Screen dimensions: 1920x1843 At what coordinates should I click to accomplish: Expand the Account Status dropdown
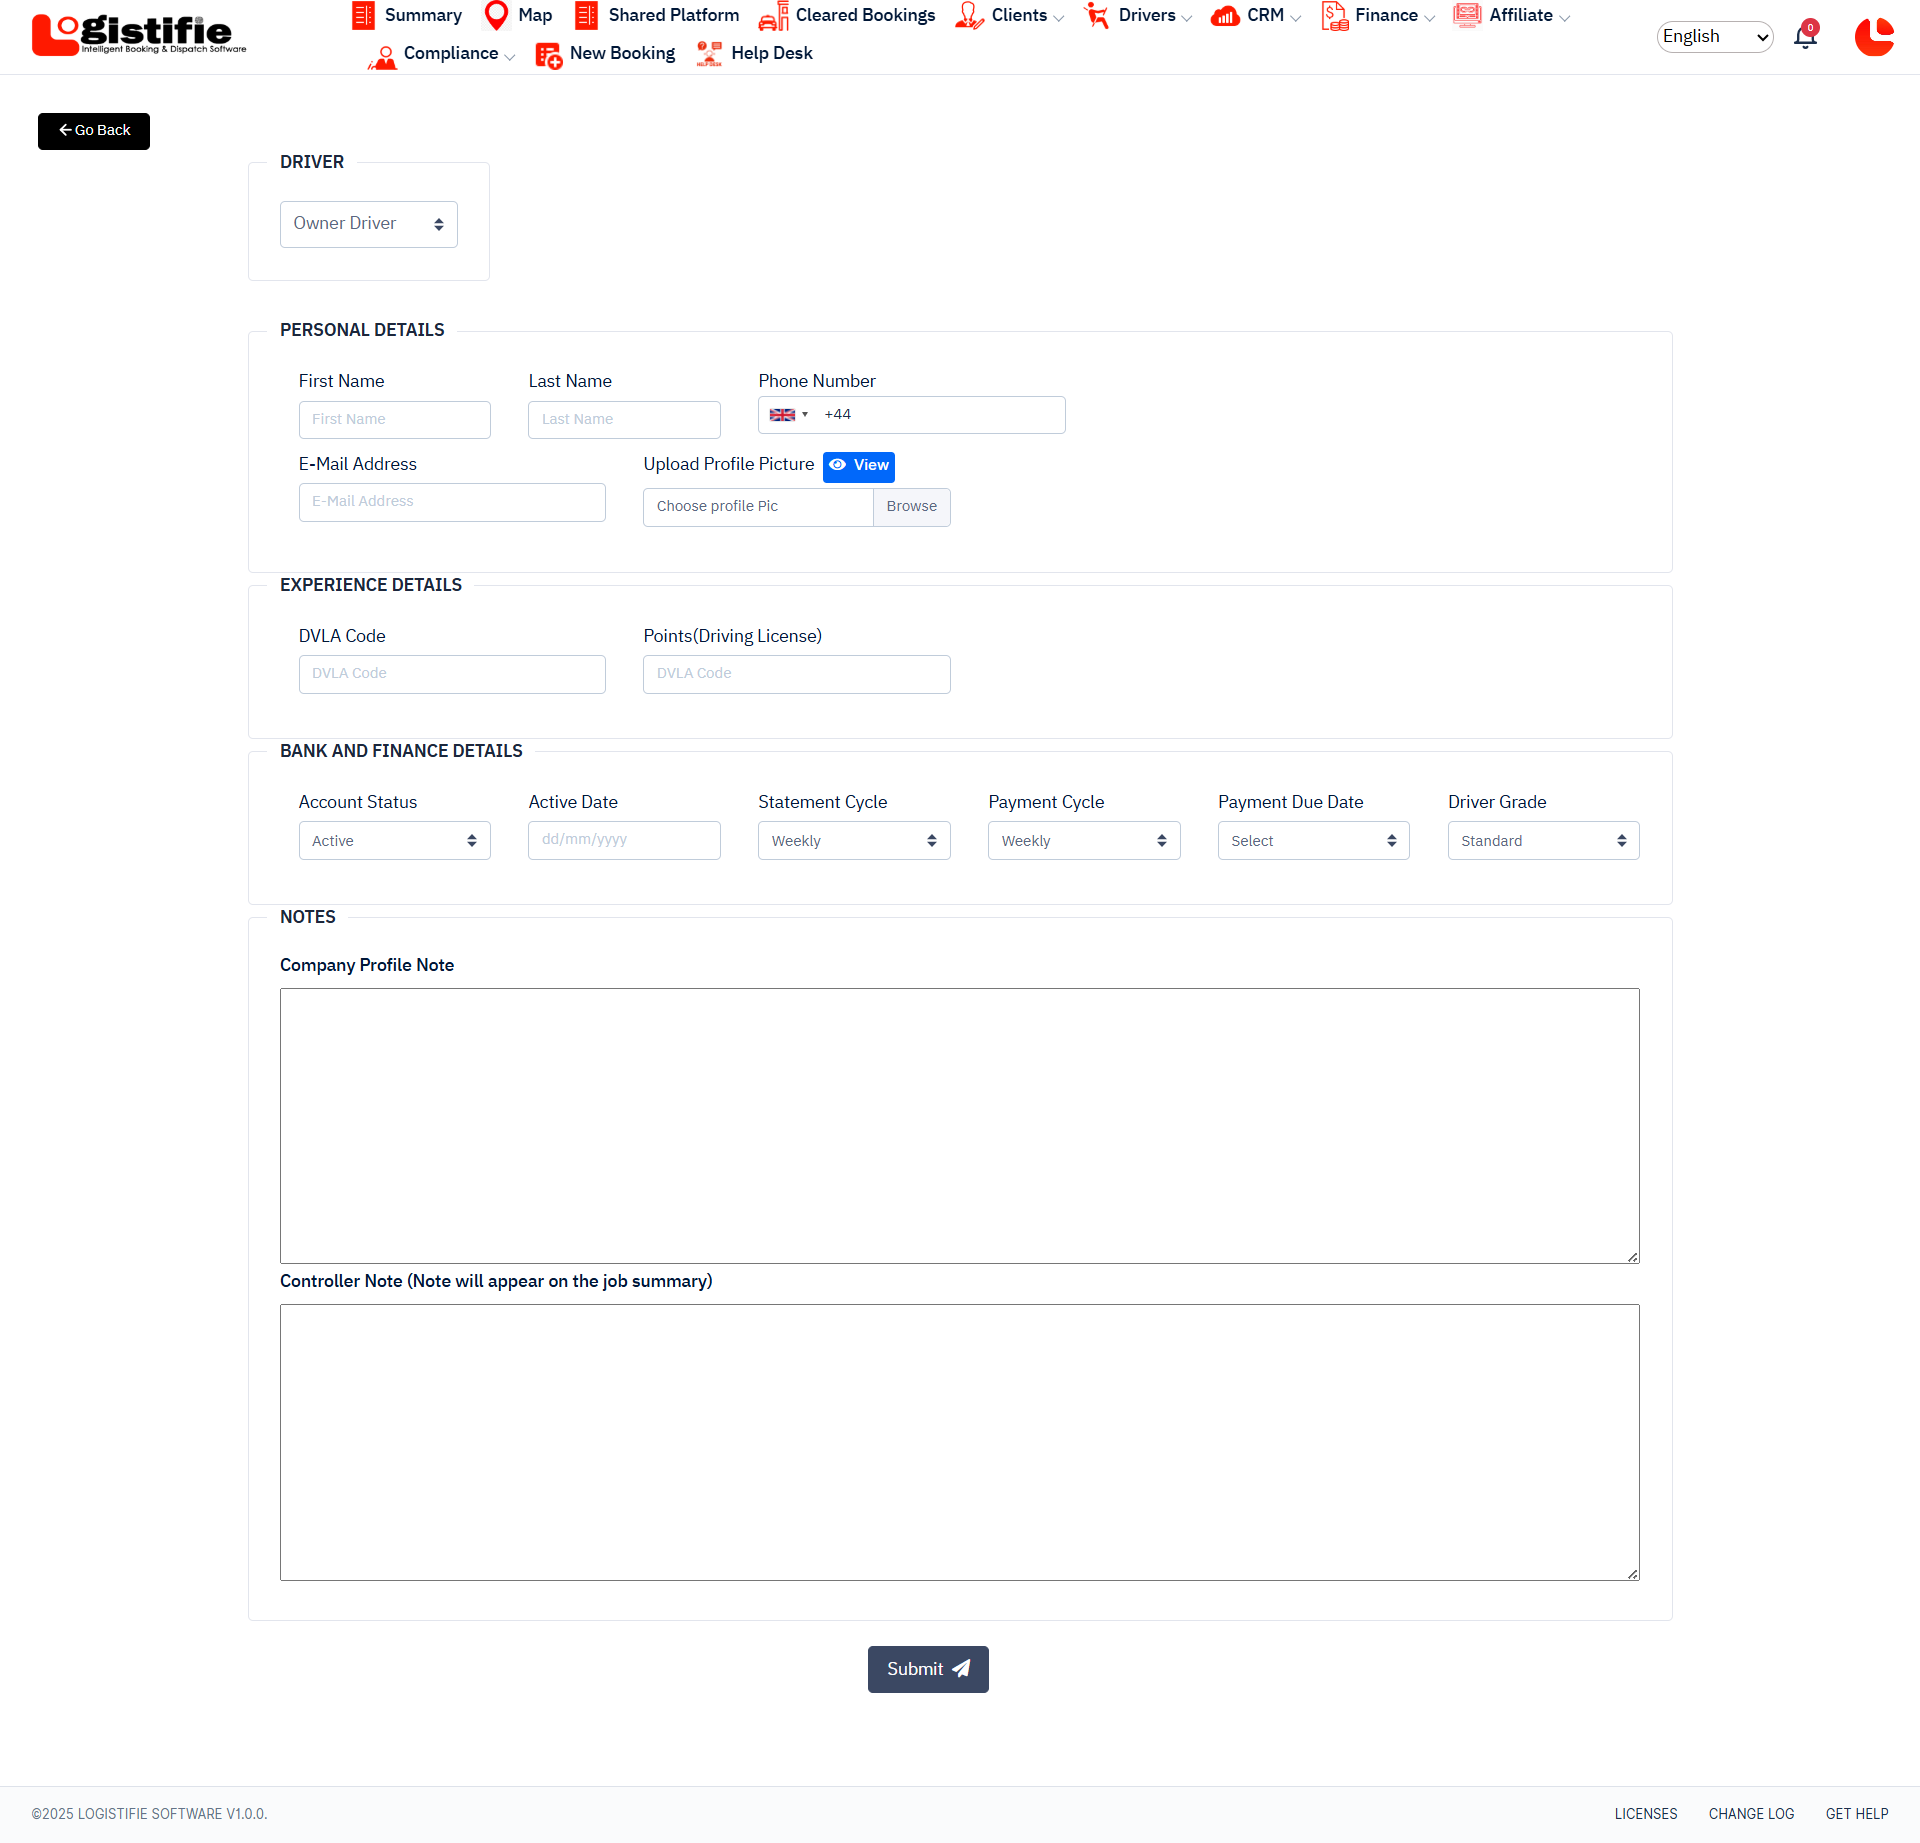point(394,841)
